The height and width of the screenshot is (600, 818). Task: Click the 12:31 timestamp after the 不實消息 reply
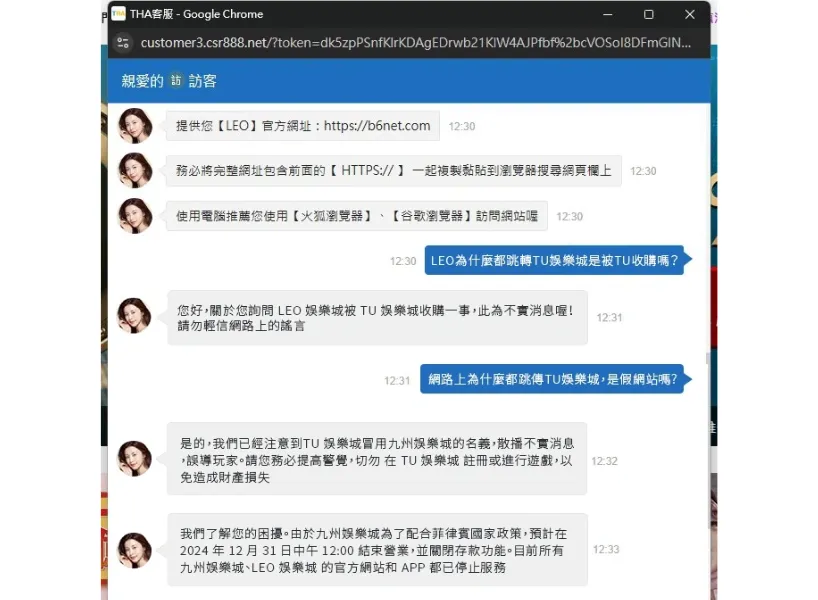point(609,317)
